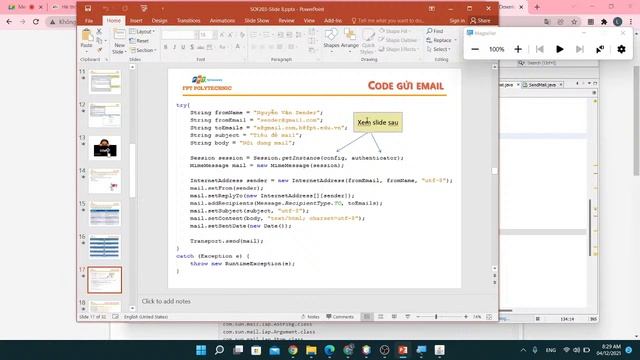Click the Share button
Screen dimensions: 640x360
480,20
